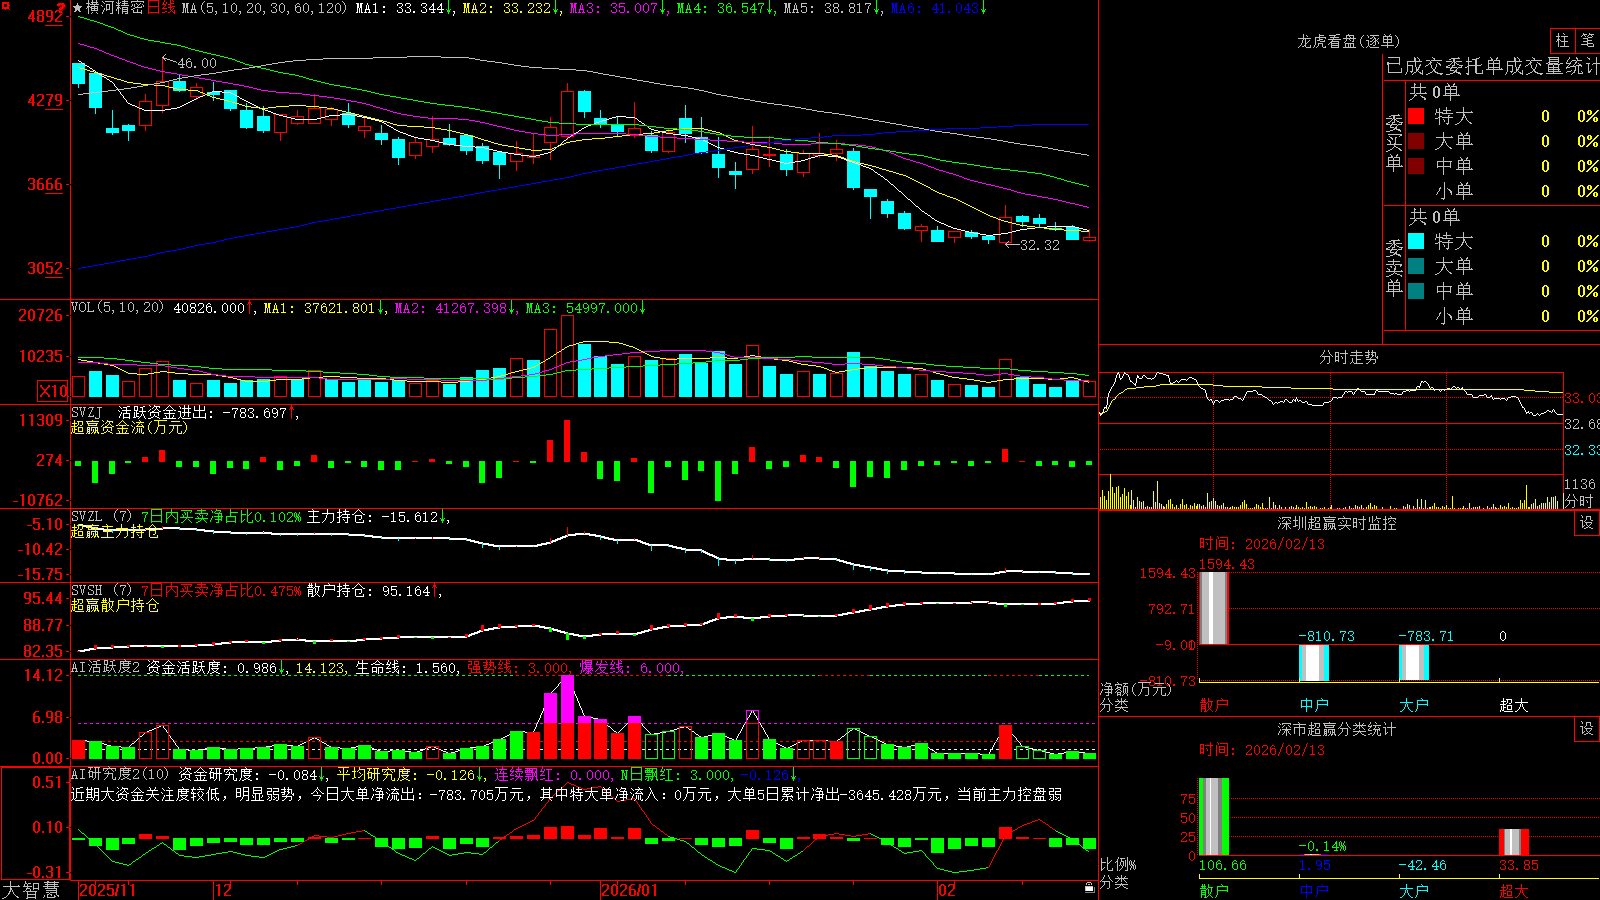Click the cyan 特大 sell-order swatch

pos(1416,241)
